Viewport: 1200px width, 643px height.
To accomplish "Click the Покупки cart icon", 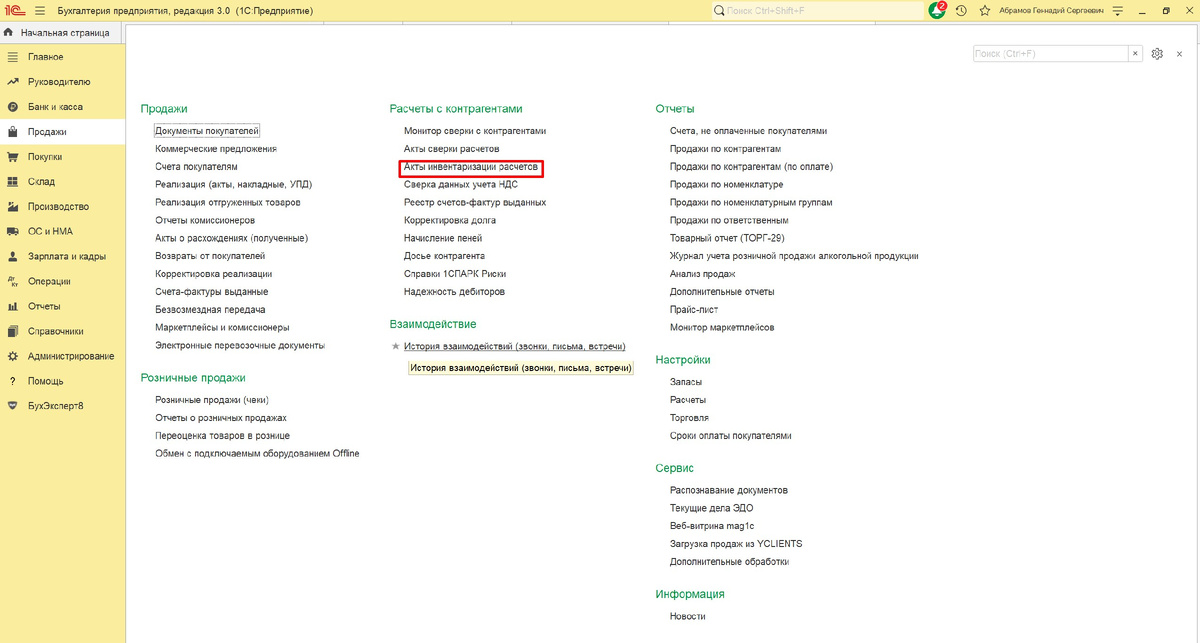I will pos(12,157).
